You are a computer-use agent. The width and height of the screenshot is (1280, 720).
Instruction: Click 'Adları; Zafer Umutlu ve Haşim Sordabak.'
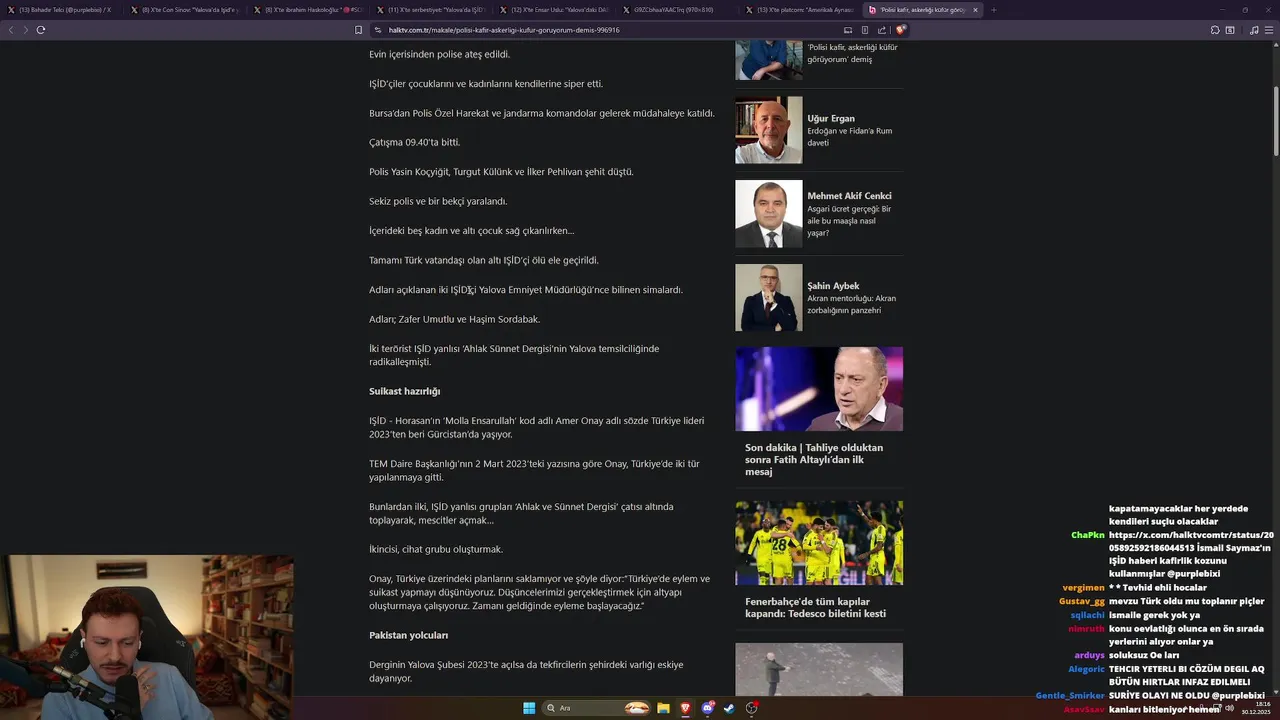(454, 319)
